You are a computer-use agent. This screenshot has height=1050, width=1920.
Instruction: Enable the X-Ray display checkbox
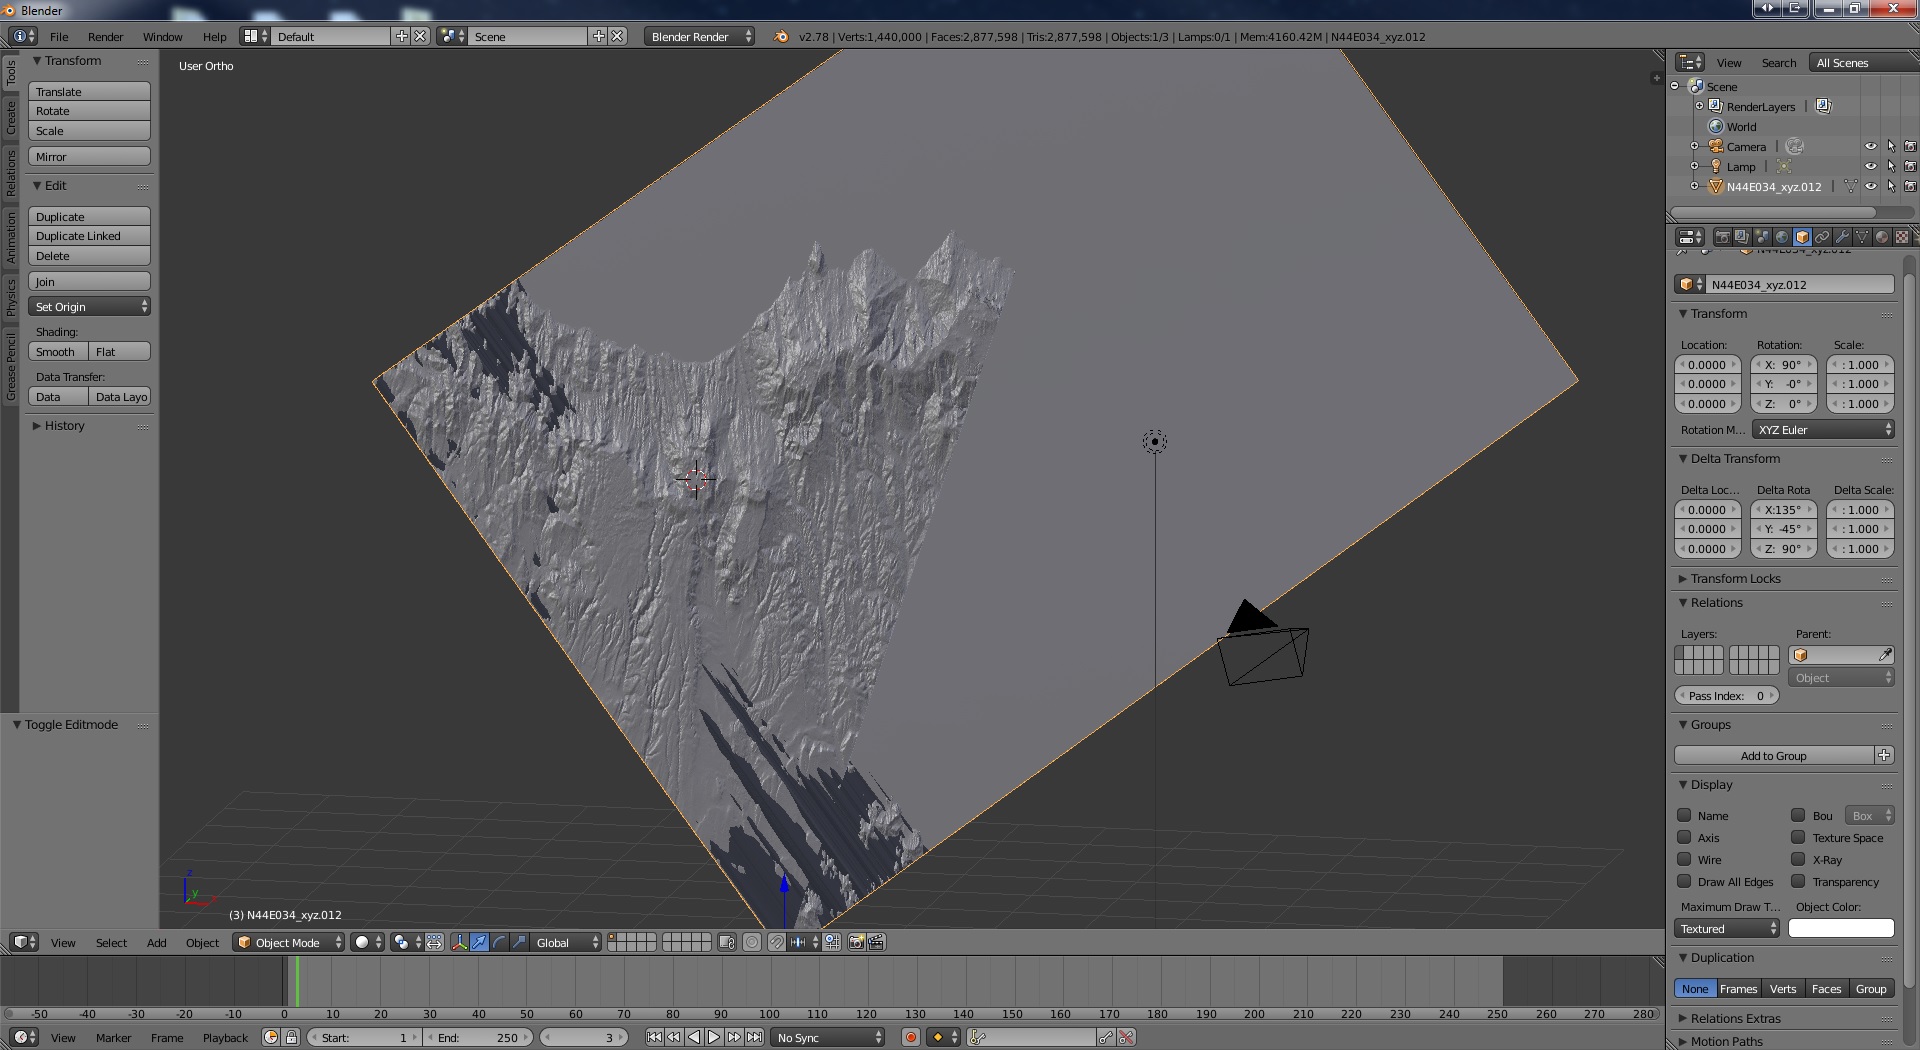click(x=1798, y=859)
